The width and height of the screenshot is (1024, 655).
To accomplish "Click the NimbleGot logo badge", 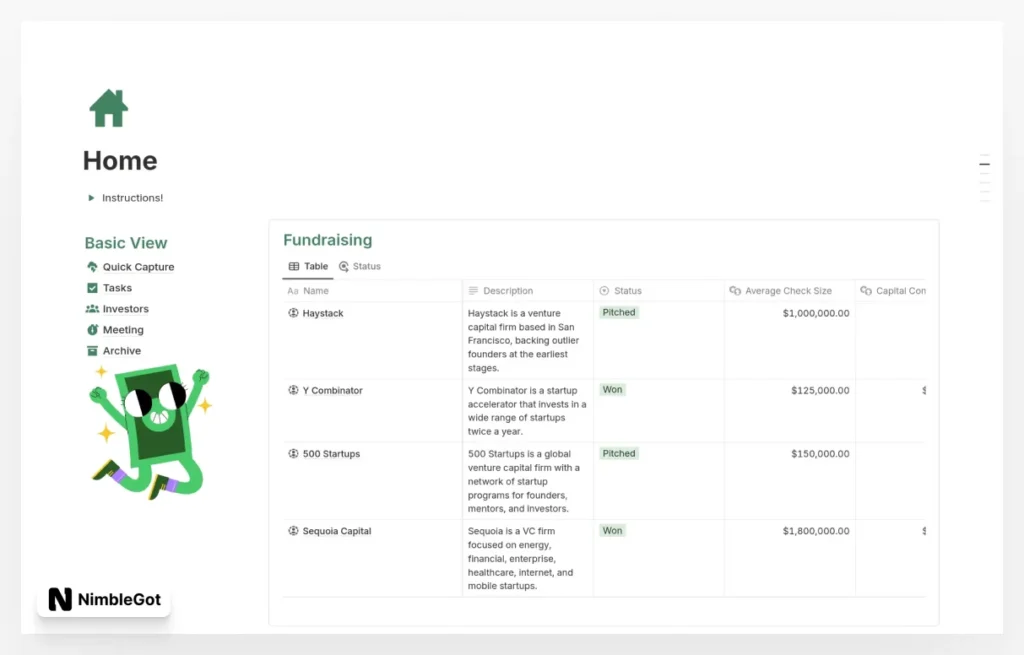I will (102, 599).
